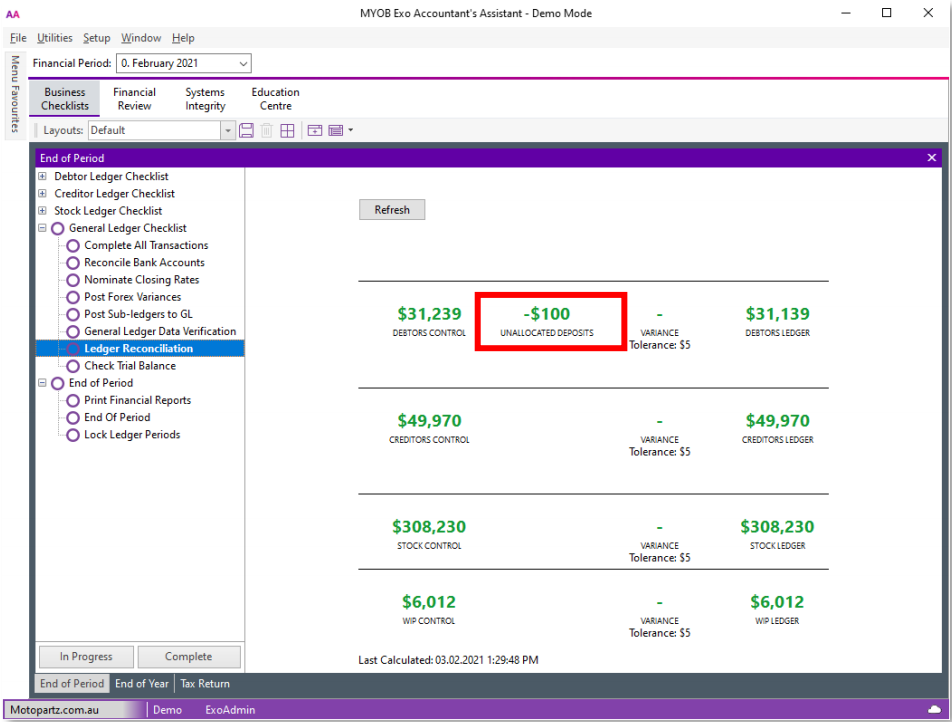Open the File menu
The height and width of the screenshot is (722, 952).
(18, 38)
